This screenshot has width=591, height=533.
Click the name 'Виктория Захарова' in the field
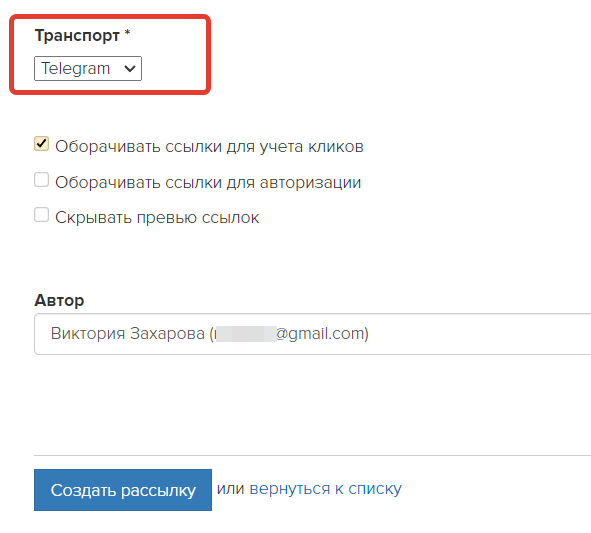[x=127, y=334]
